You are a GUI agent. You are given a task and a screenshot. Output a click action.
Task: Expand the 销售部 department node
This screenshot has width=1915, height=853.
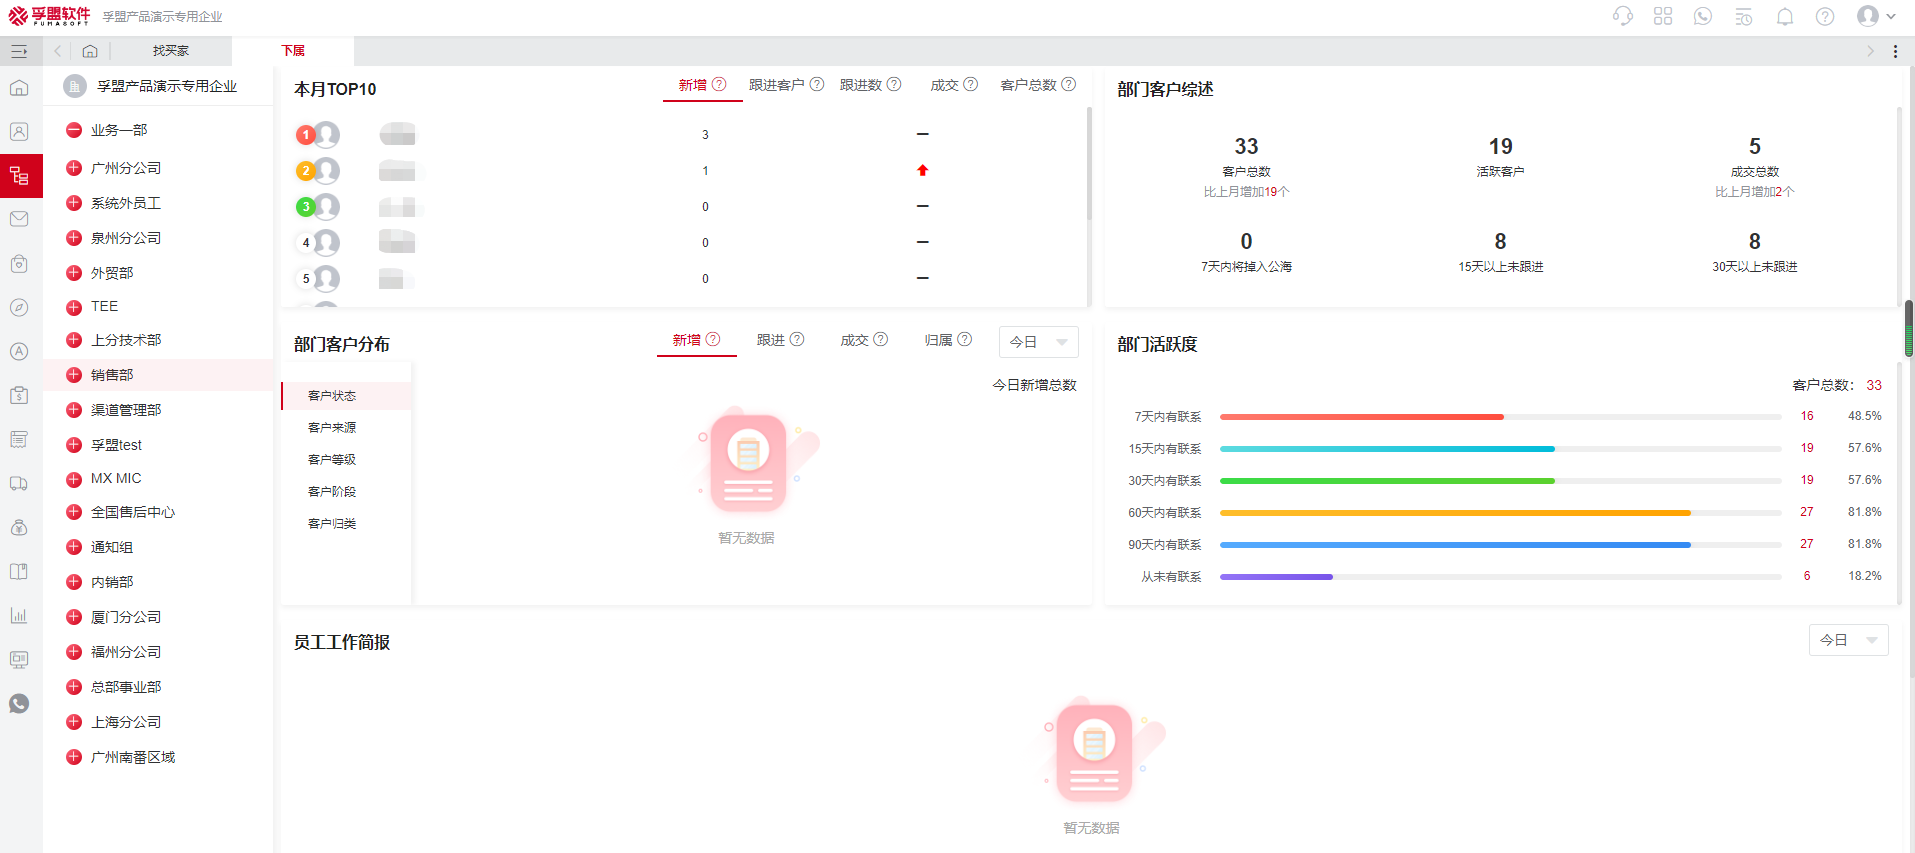point(74,375)
